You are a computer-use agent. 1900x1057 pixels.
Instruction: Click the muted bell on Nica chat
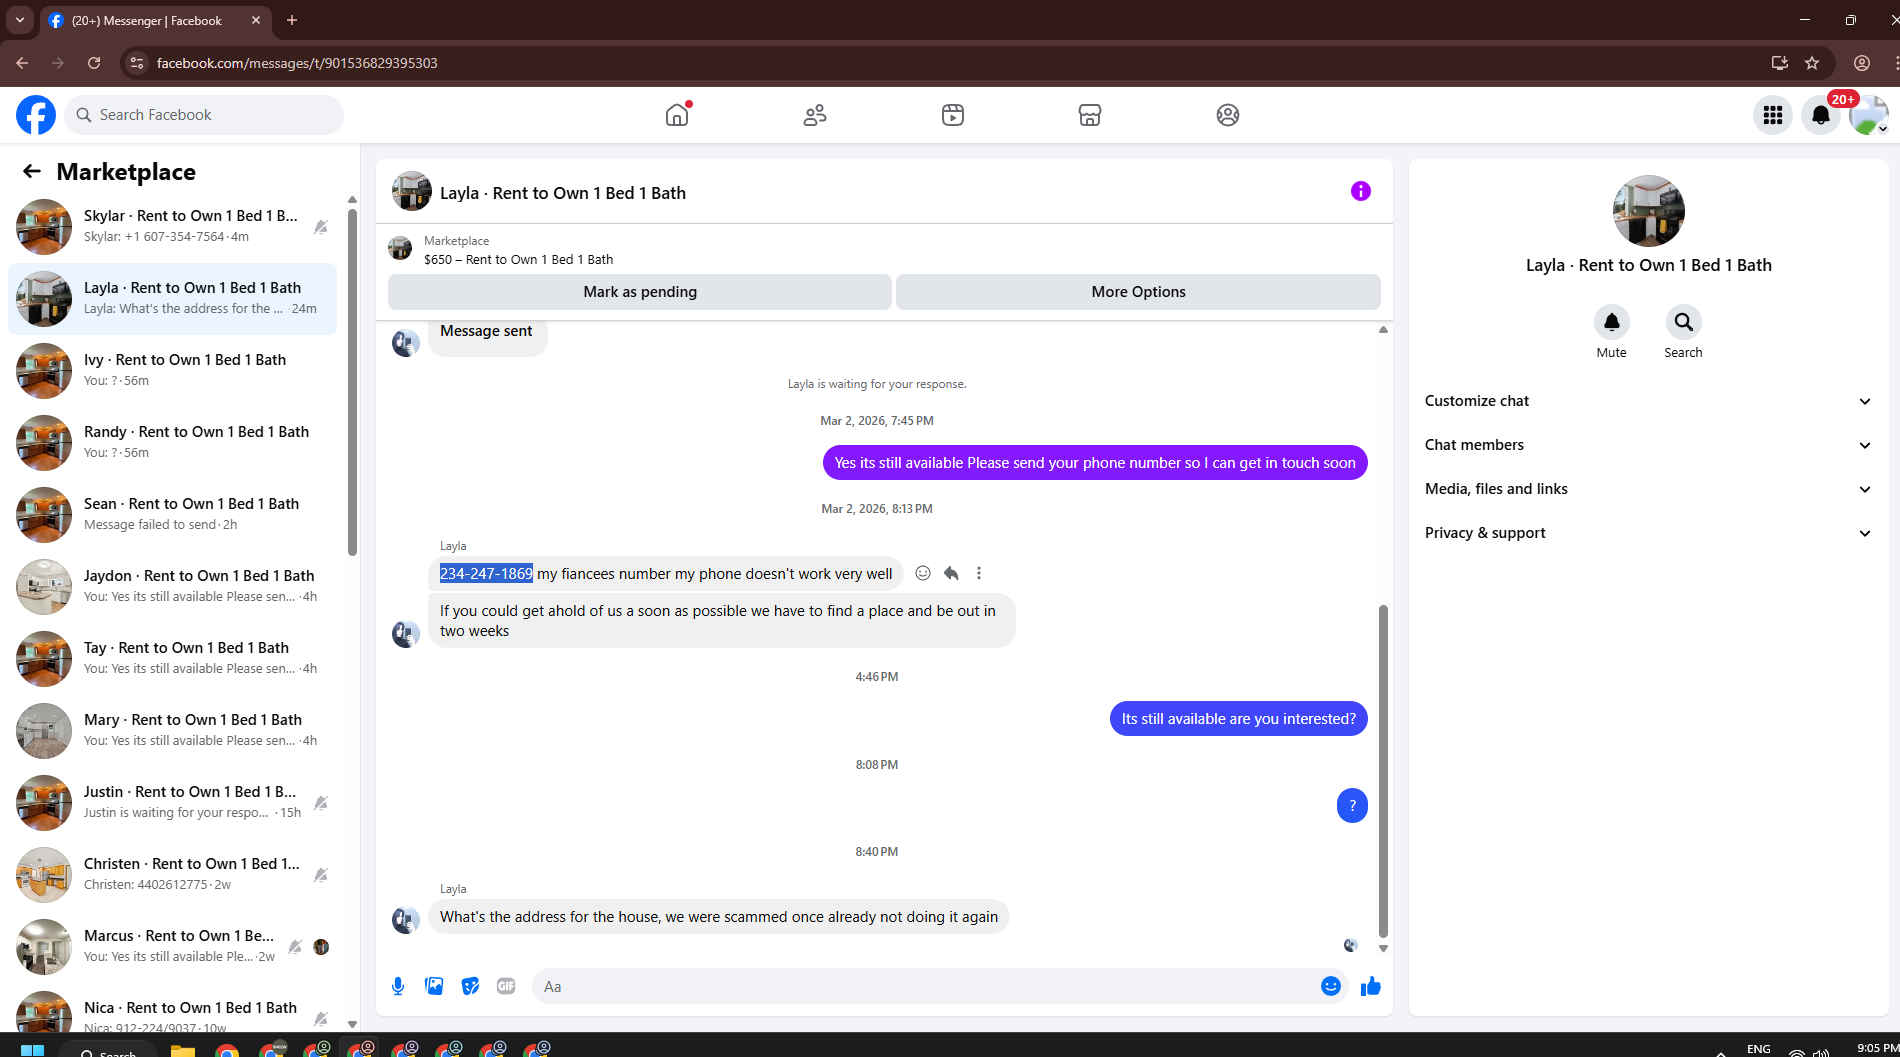pyautogui.click(x=321, y=1019)
